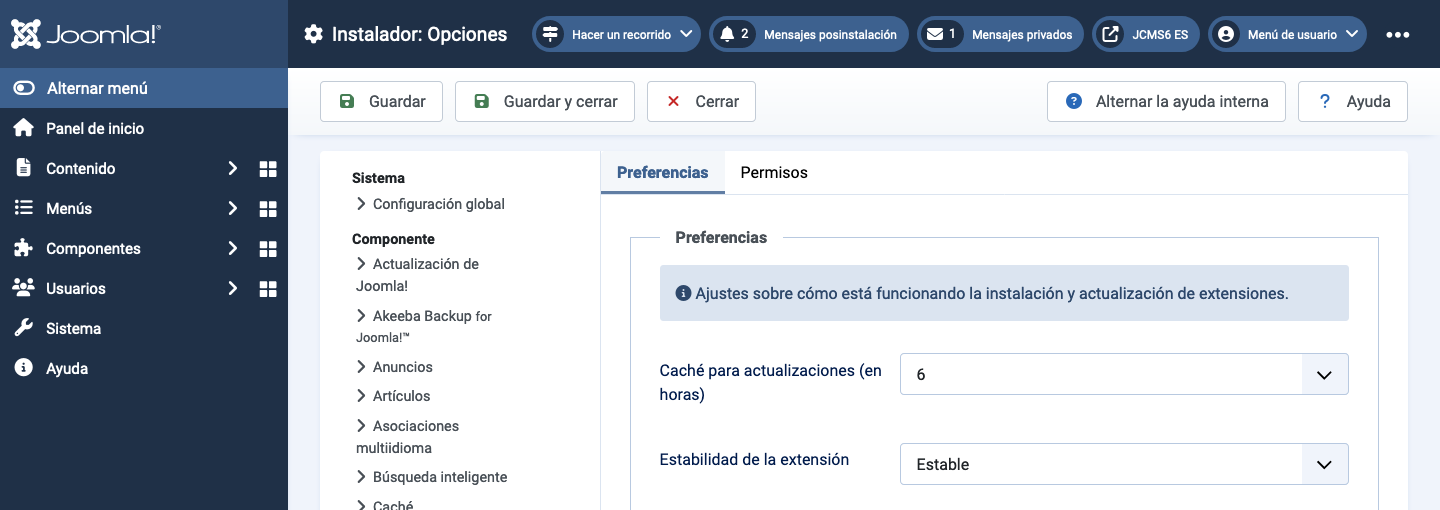Open Contenido dashboard grid icon
The image size is (1440, 510).
(x=268, y=169)
